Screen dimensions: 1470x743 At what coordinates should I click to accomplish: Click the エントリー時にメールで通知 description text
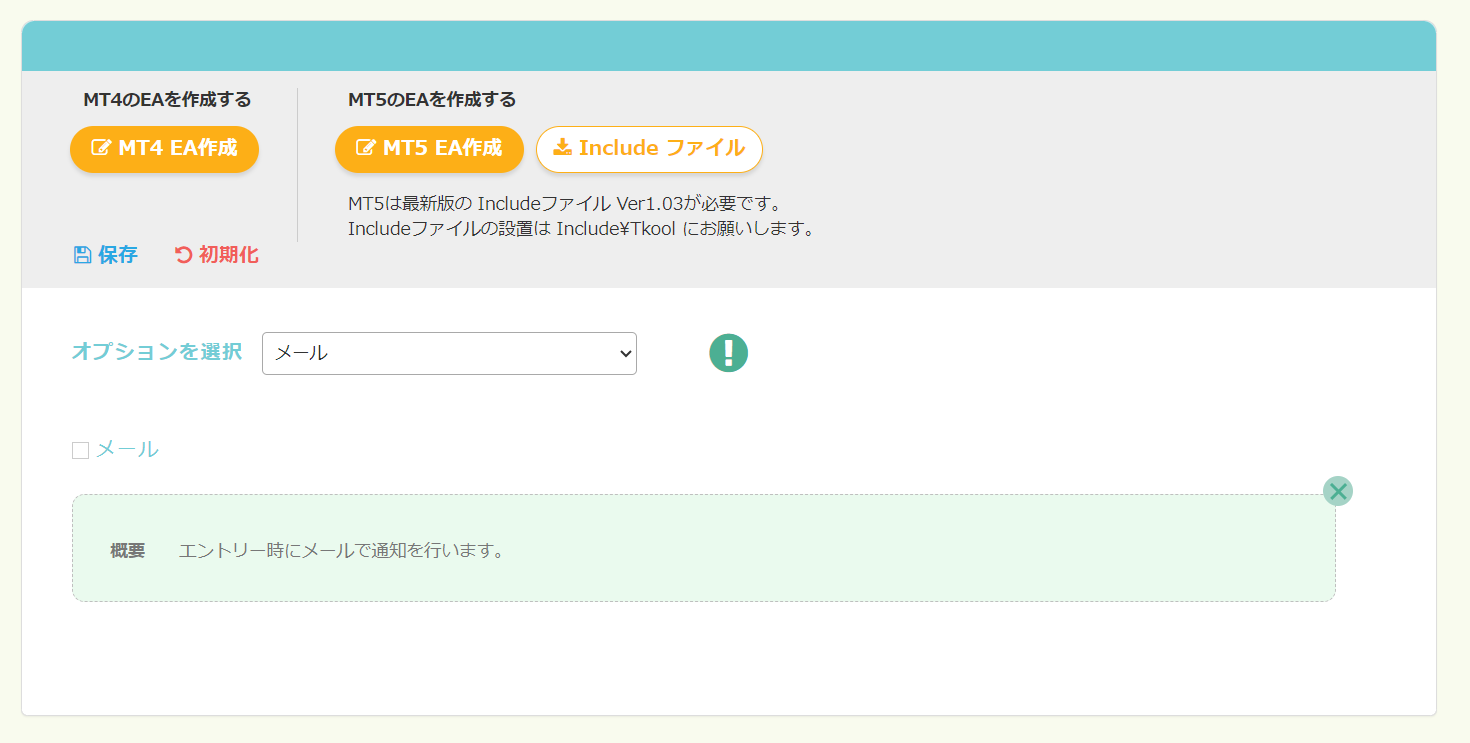click(341, 551)
